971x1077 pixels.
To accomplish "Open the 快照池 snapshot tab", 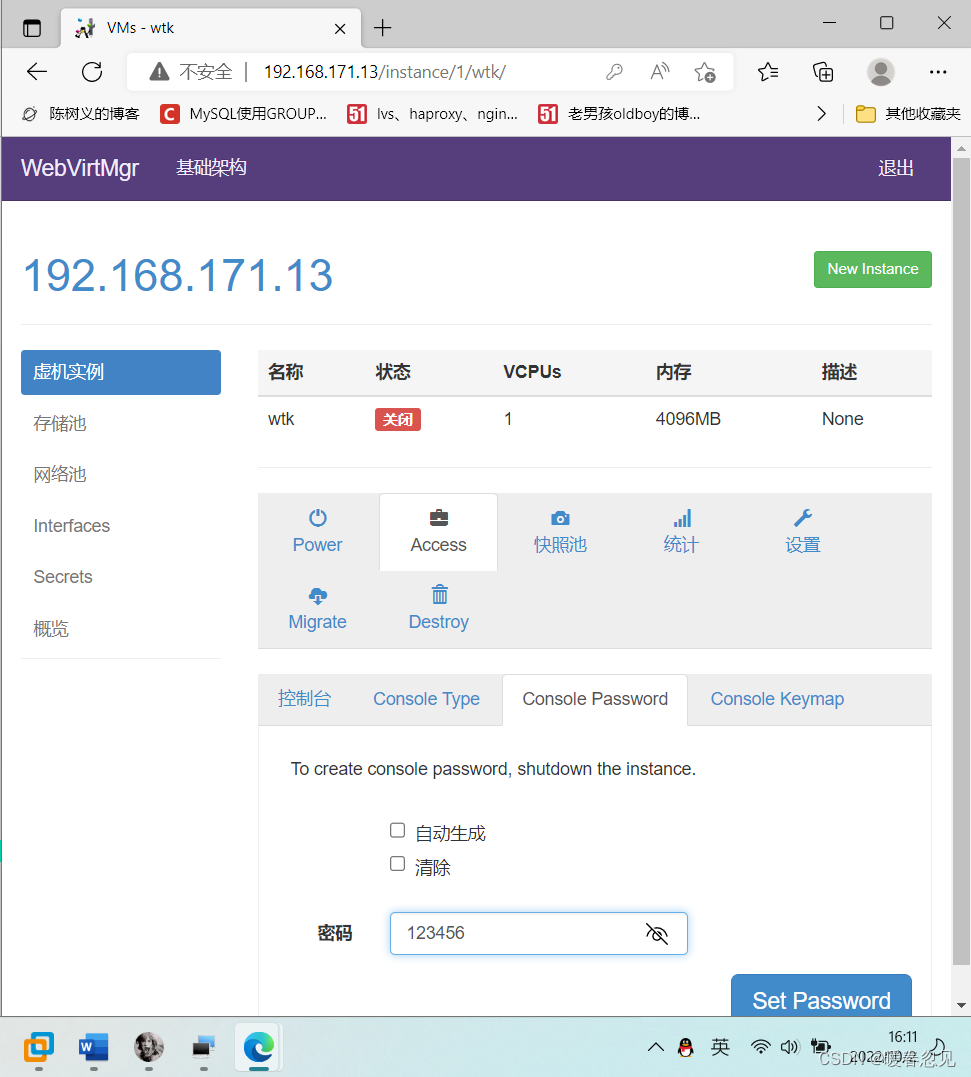I will click(x=560, y=532).
